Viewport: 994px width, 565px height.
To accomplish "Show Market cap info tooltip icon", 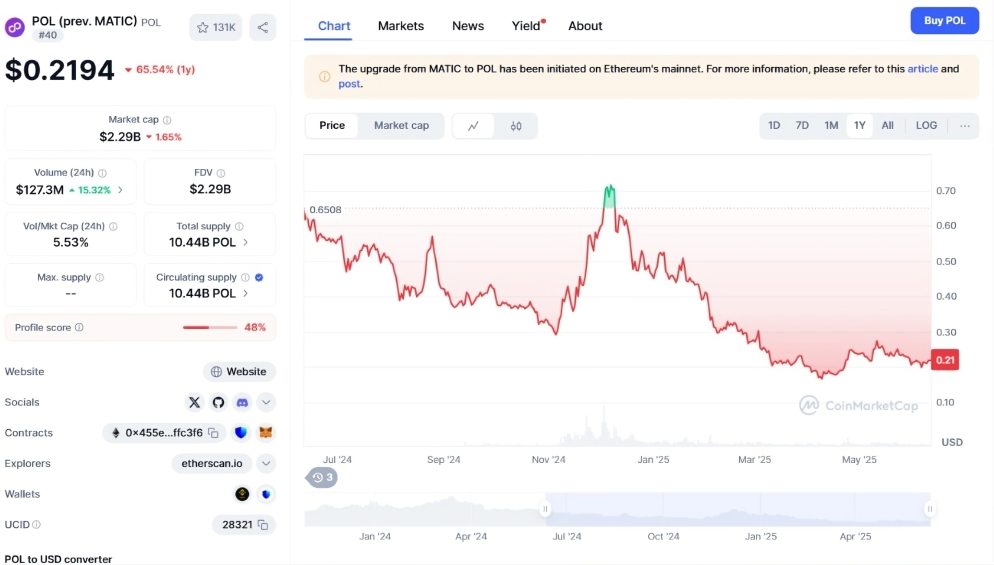I will [x=167, y=120].
